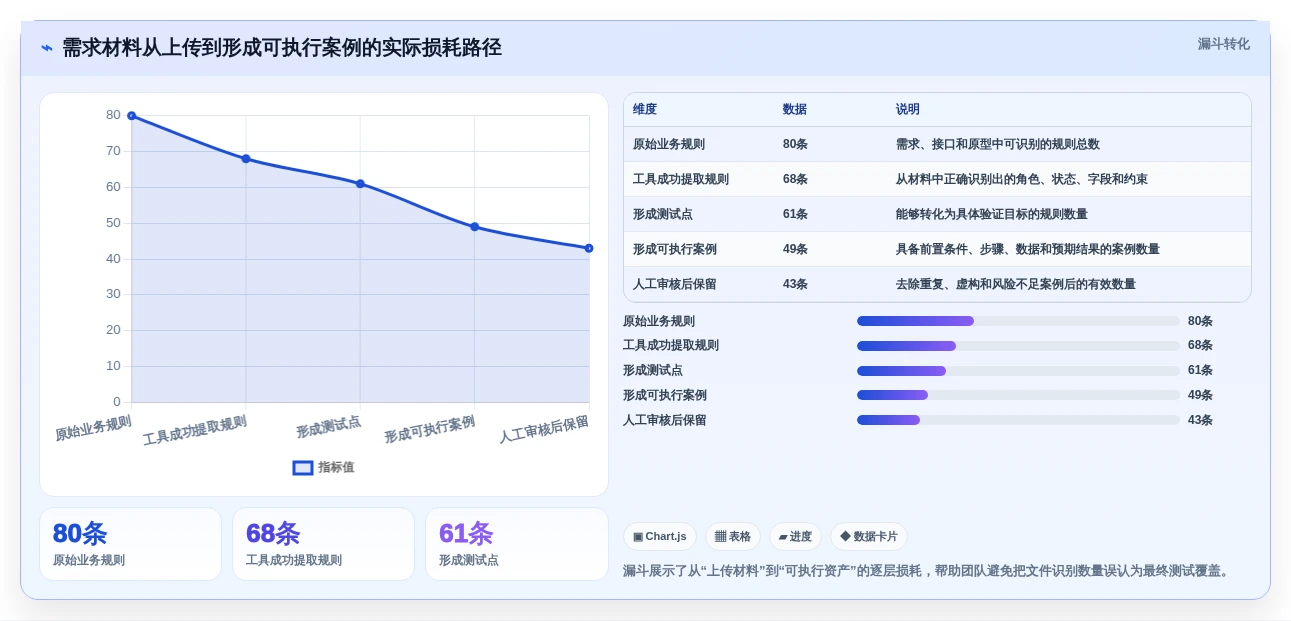Image resolution: width=1291 pixels, height=621 pixels.
Task: Click table data cell 49条
Action: coord(795,249)
